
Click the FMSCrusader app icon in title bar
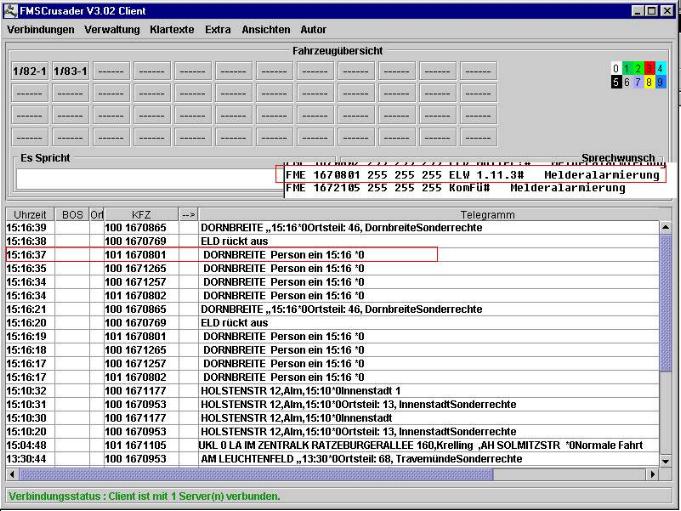11,10
